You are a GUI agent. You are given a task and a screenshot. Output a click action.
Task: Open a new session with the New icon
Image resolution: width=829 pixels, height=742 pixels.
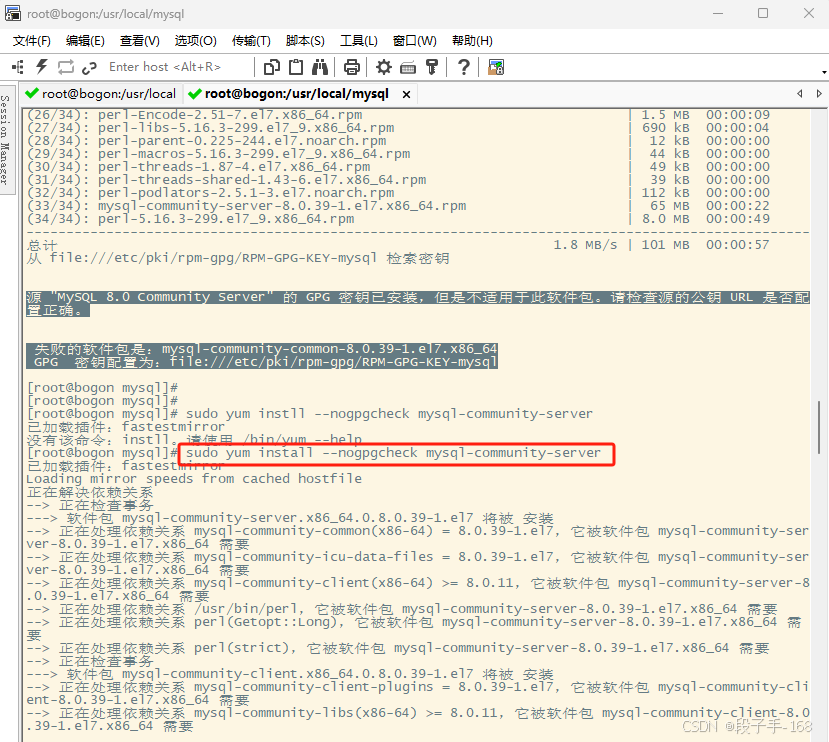[16, 66]
